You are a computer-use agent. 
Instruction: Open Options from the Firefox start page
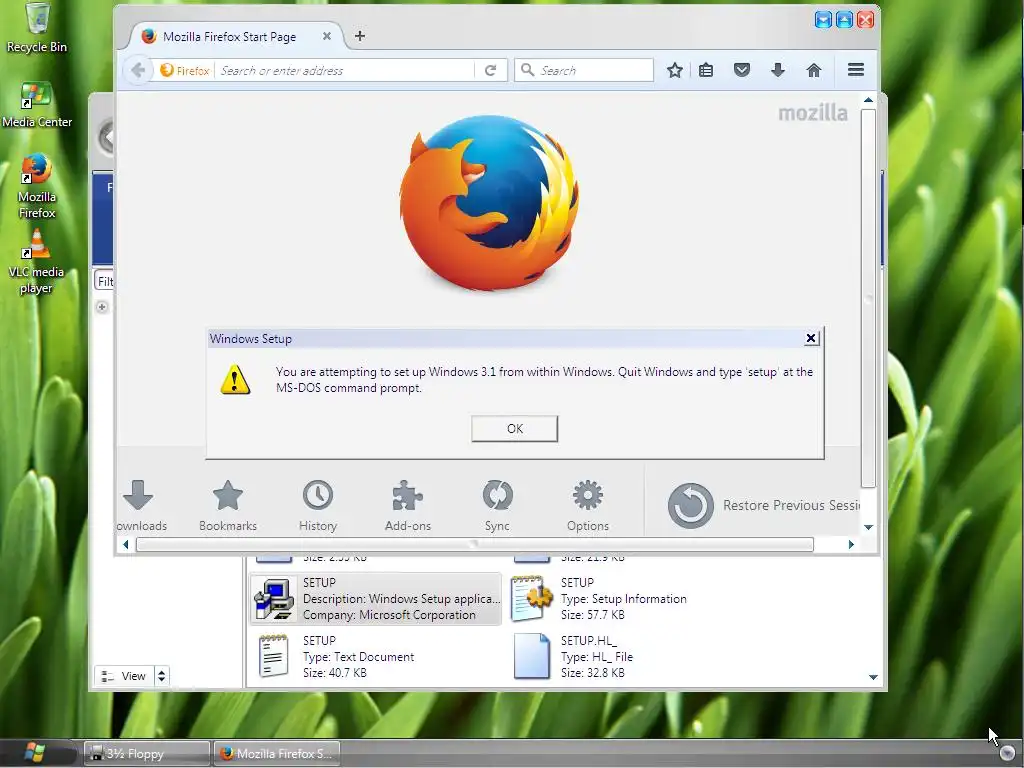588,506
